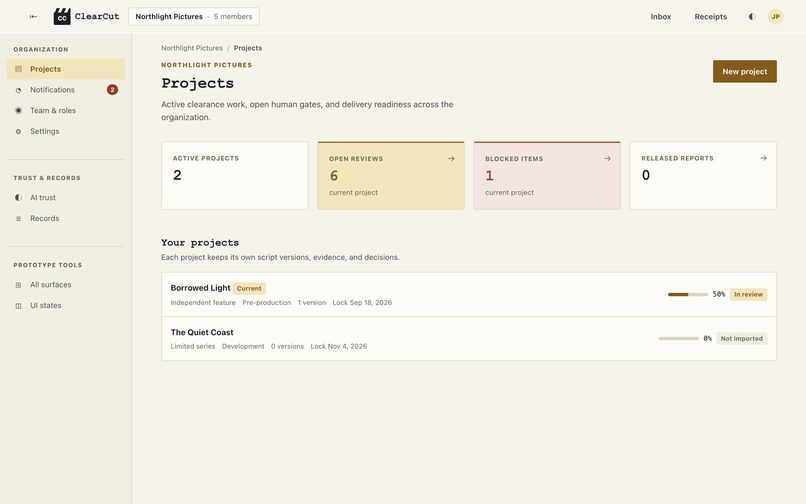This screenshot has width=806, height=504.
Task: Create a New project
Action: tap(744, 71)
